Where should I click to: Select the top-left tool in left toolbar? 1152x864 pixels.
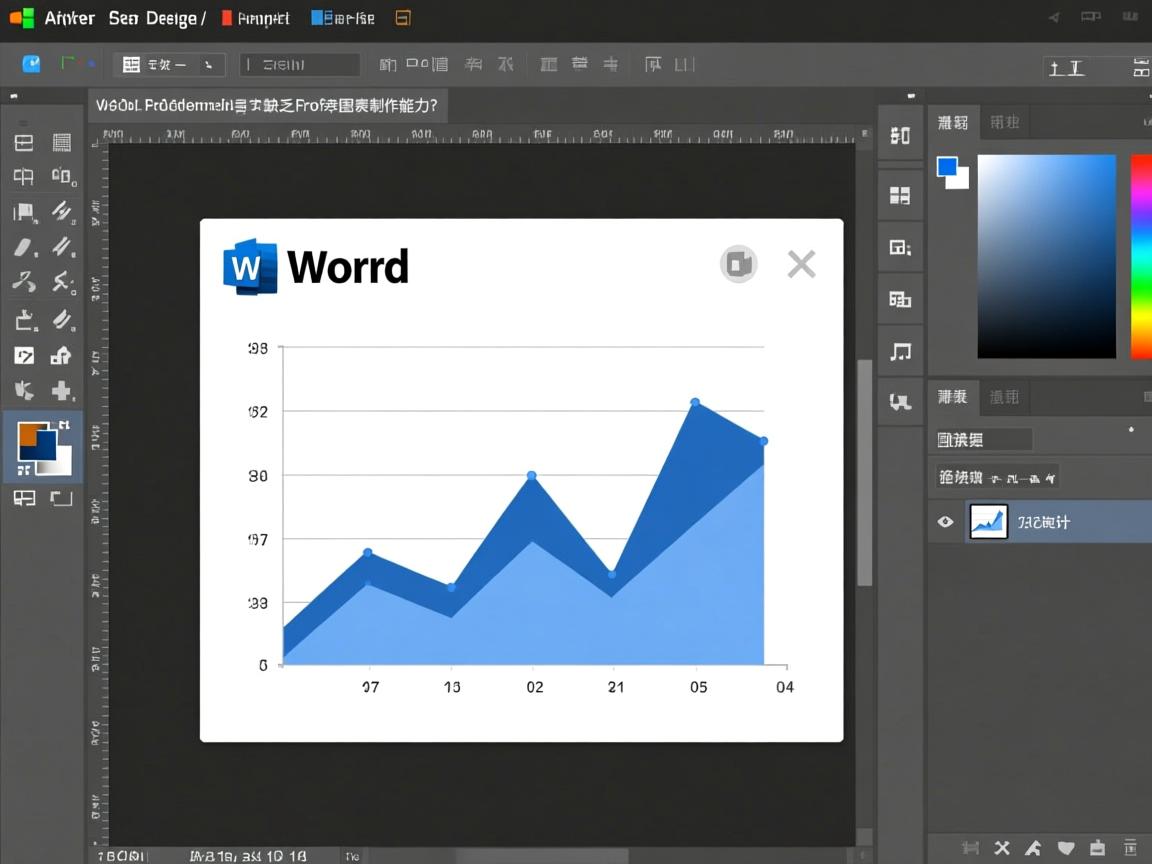coord(24,143)
